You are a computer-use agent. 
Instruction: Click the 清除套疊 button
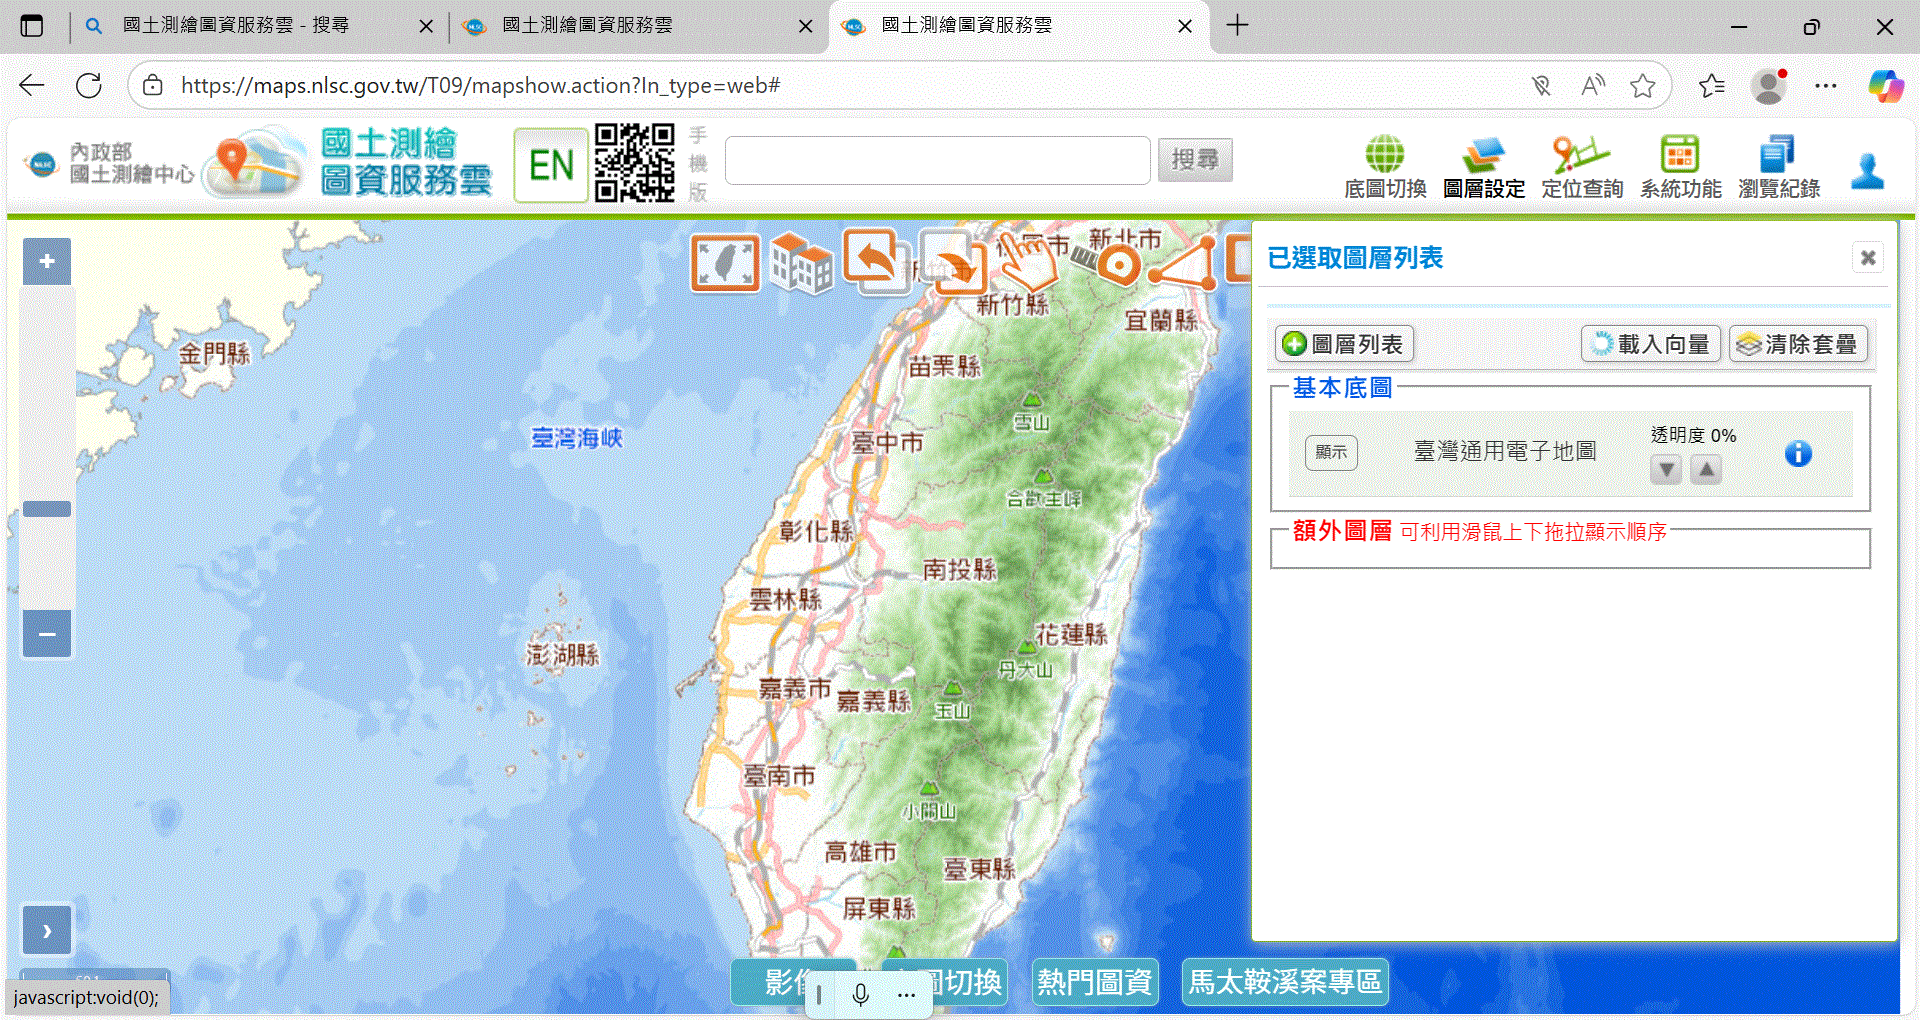[x=1798, y=344]
